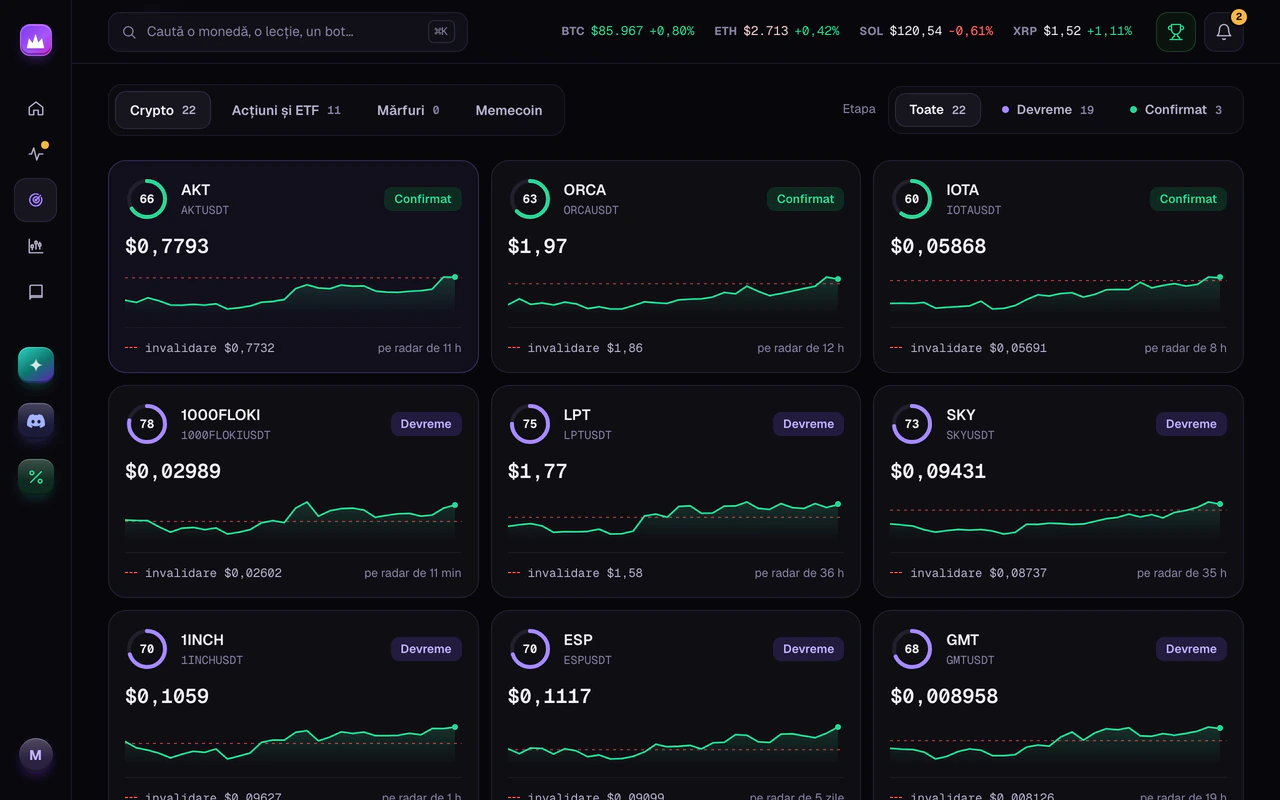Click the ⌘K shortcut badge

point(441,32)
